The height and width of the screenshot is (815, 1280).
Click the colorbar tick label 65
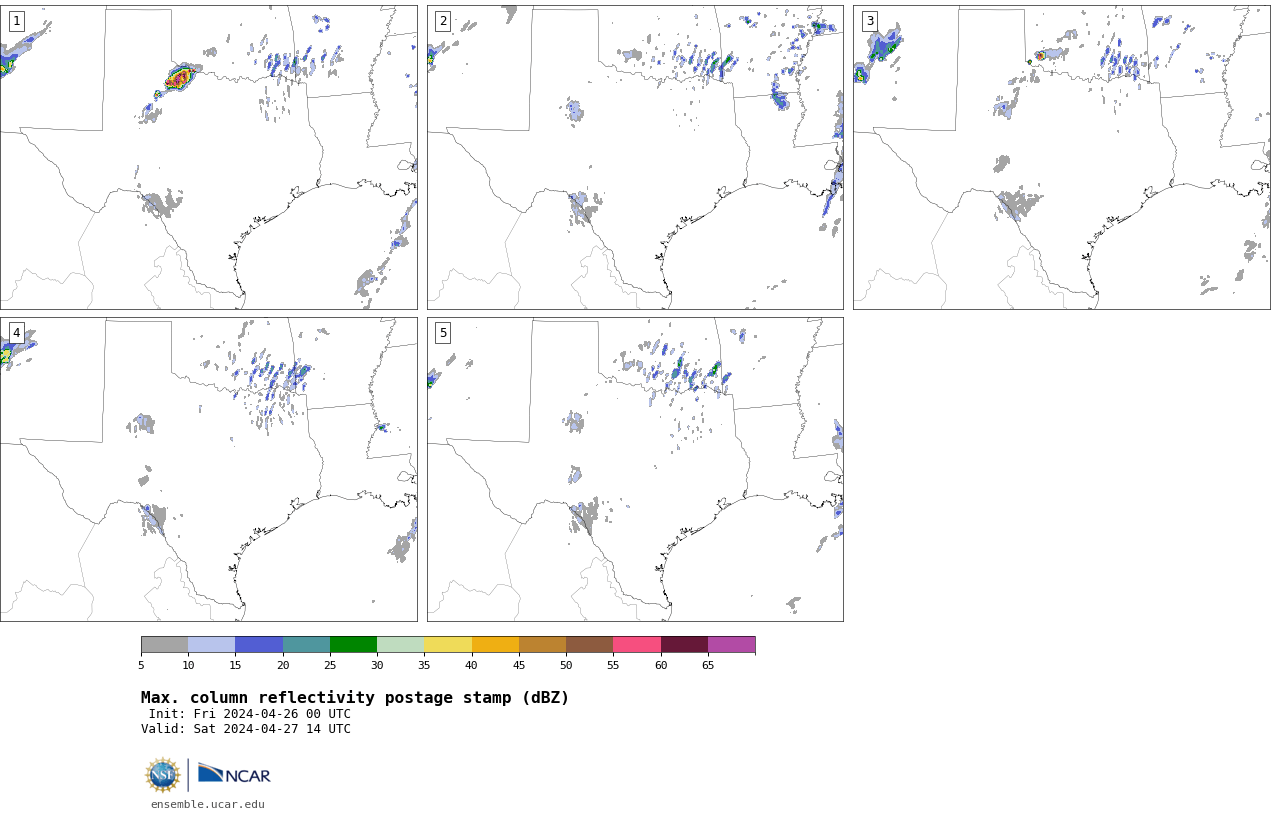point(708,665)
